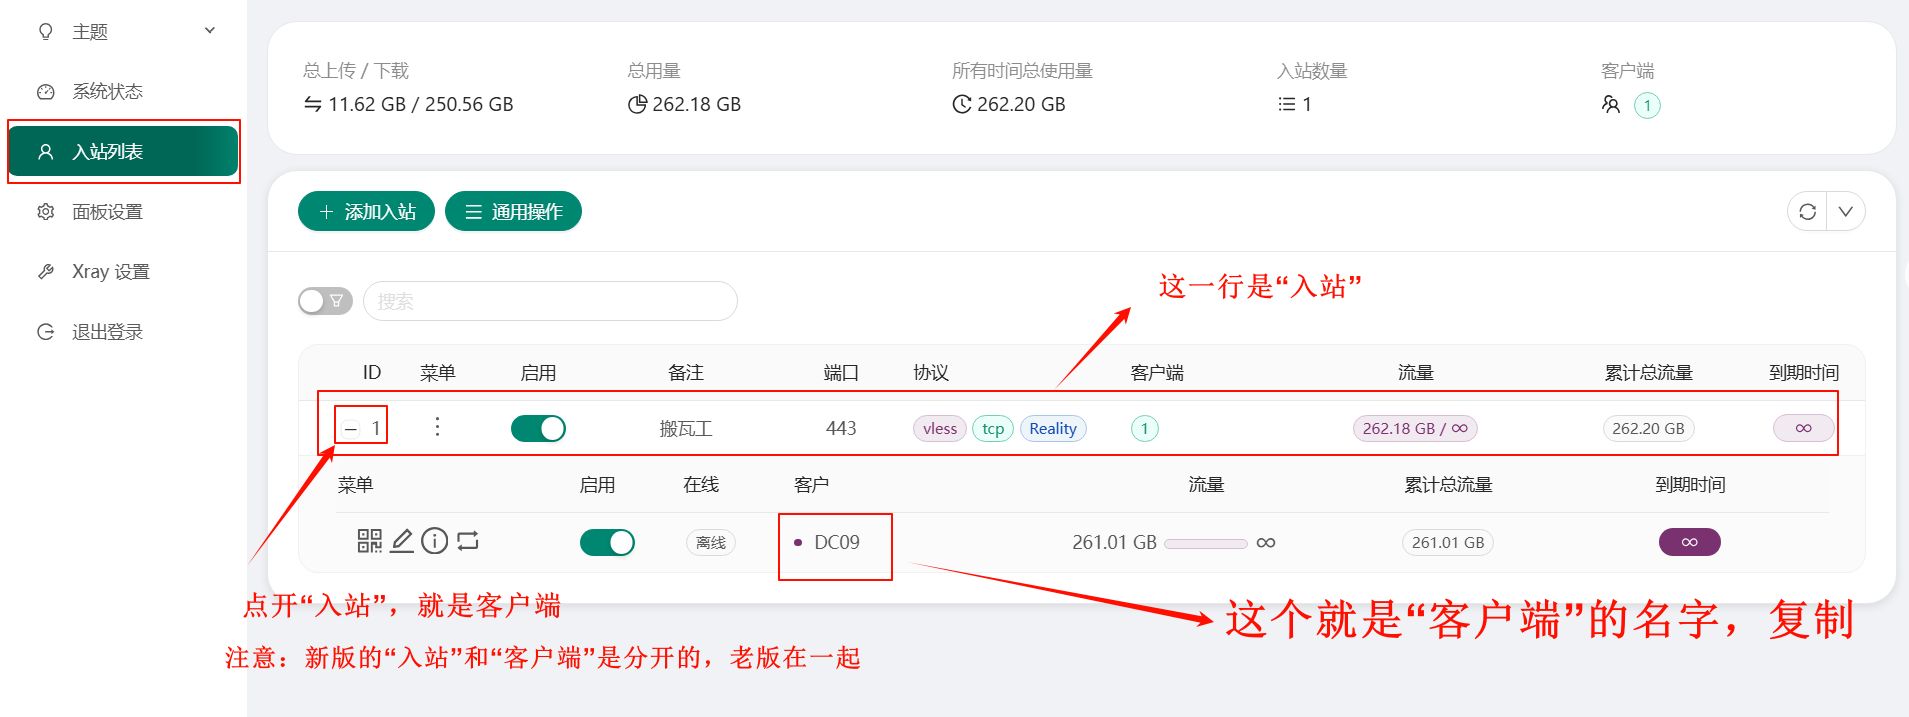This screenshot has width=1909, height=717.
Task: Click the 通用操作 button
Action: coord(513,211)
